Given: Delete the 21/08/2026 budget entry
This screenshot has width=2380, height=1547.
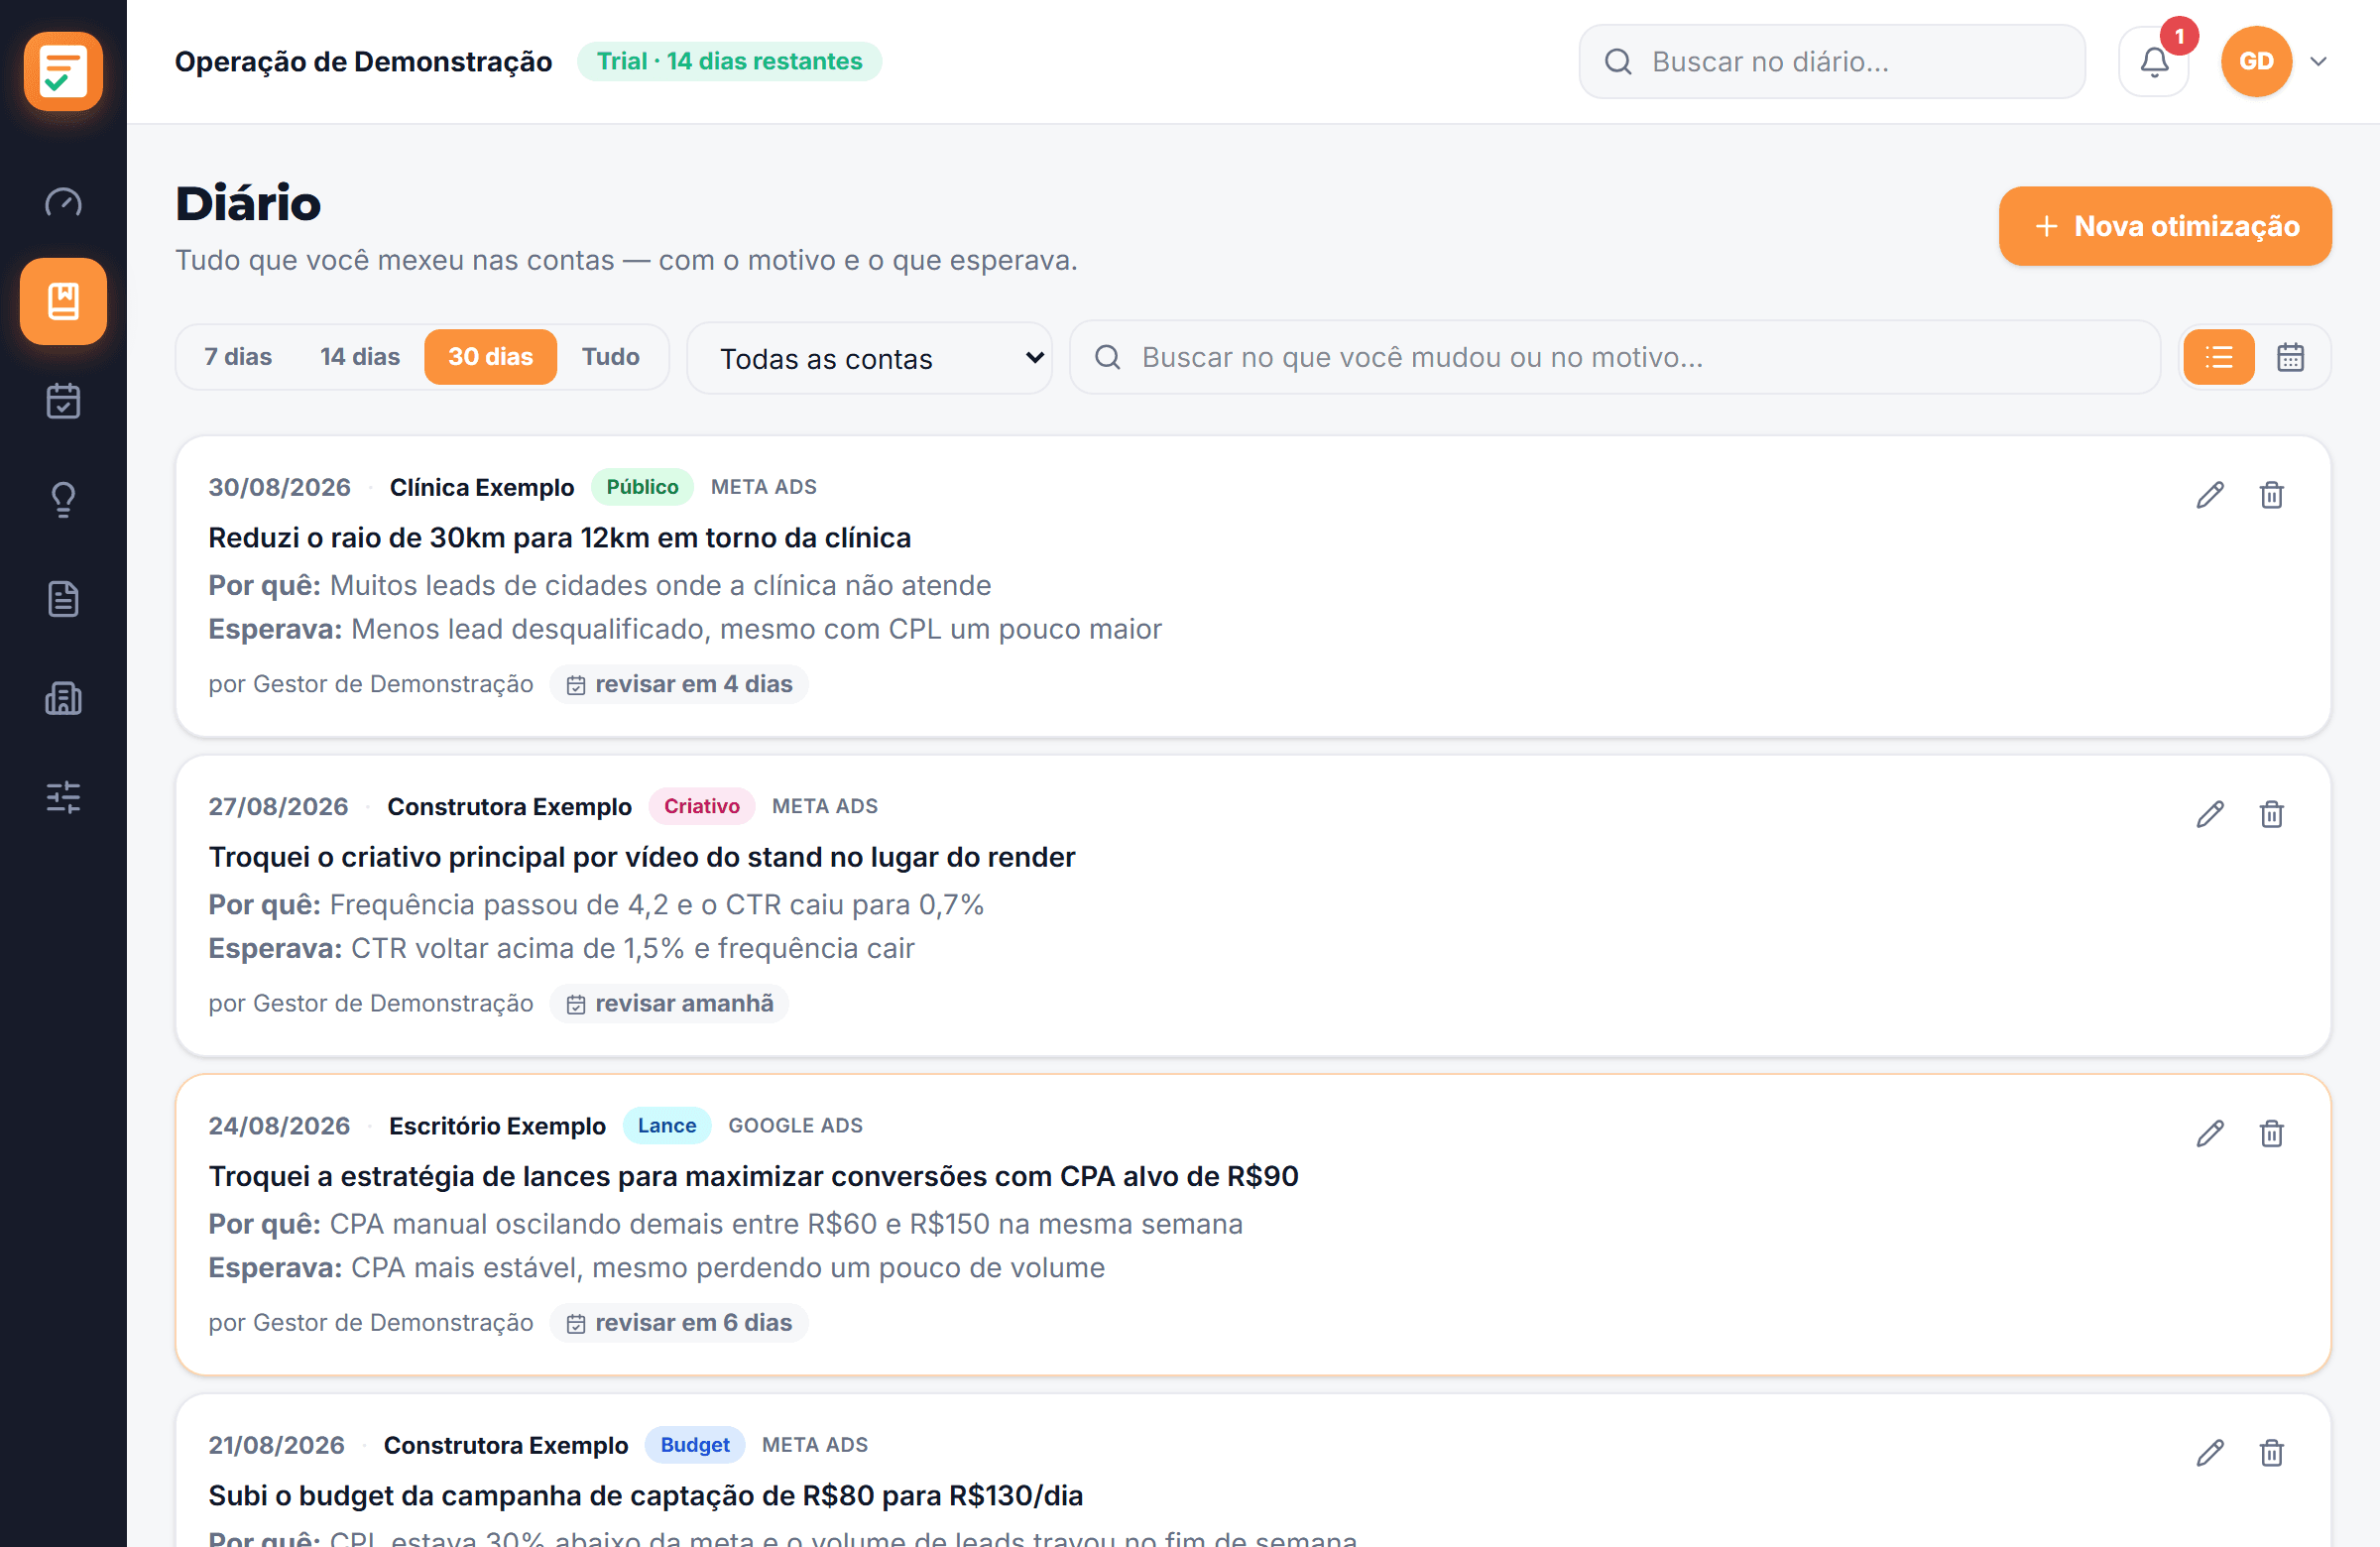Looking at the screenshot, I should 2272,1452.
